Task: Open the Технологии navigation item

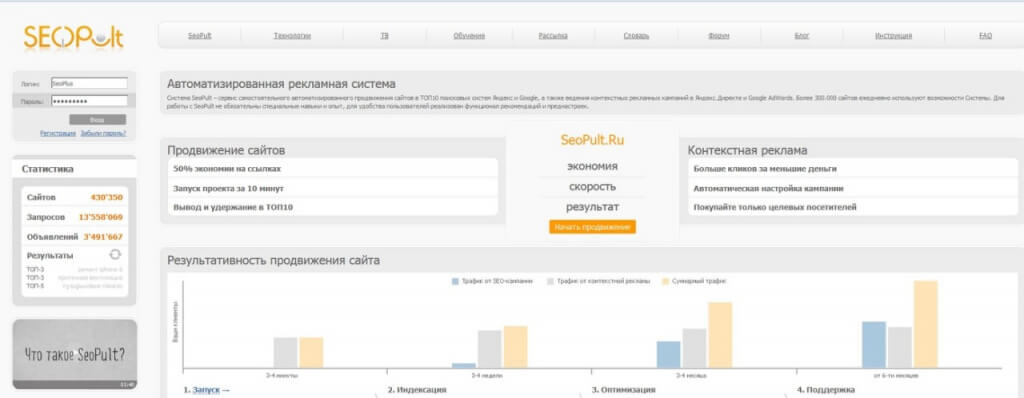Action: [x=292, y=36]
